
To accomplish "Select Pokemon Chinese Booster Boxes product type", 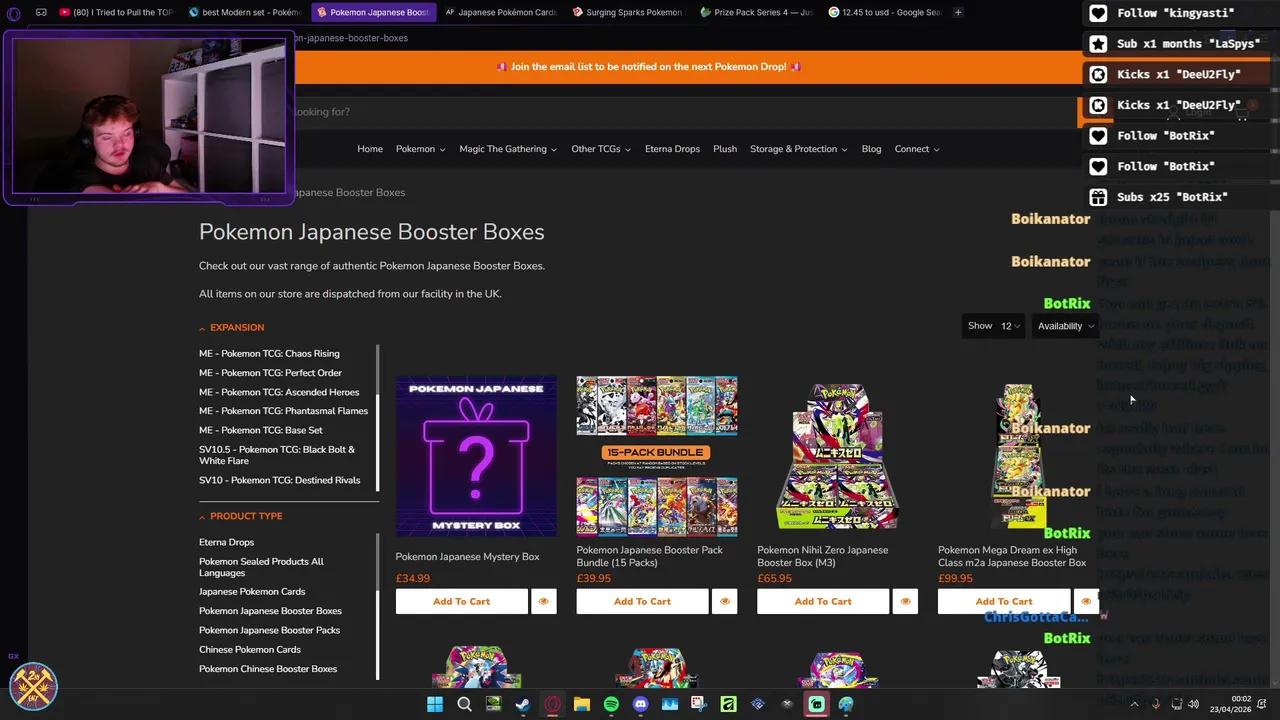I will tap(268, 669).
